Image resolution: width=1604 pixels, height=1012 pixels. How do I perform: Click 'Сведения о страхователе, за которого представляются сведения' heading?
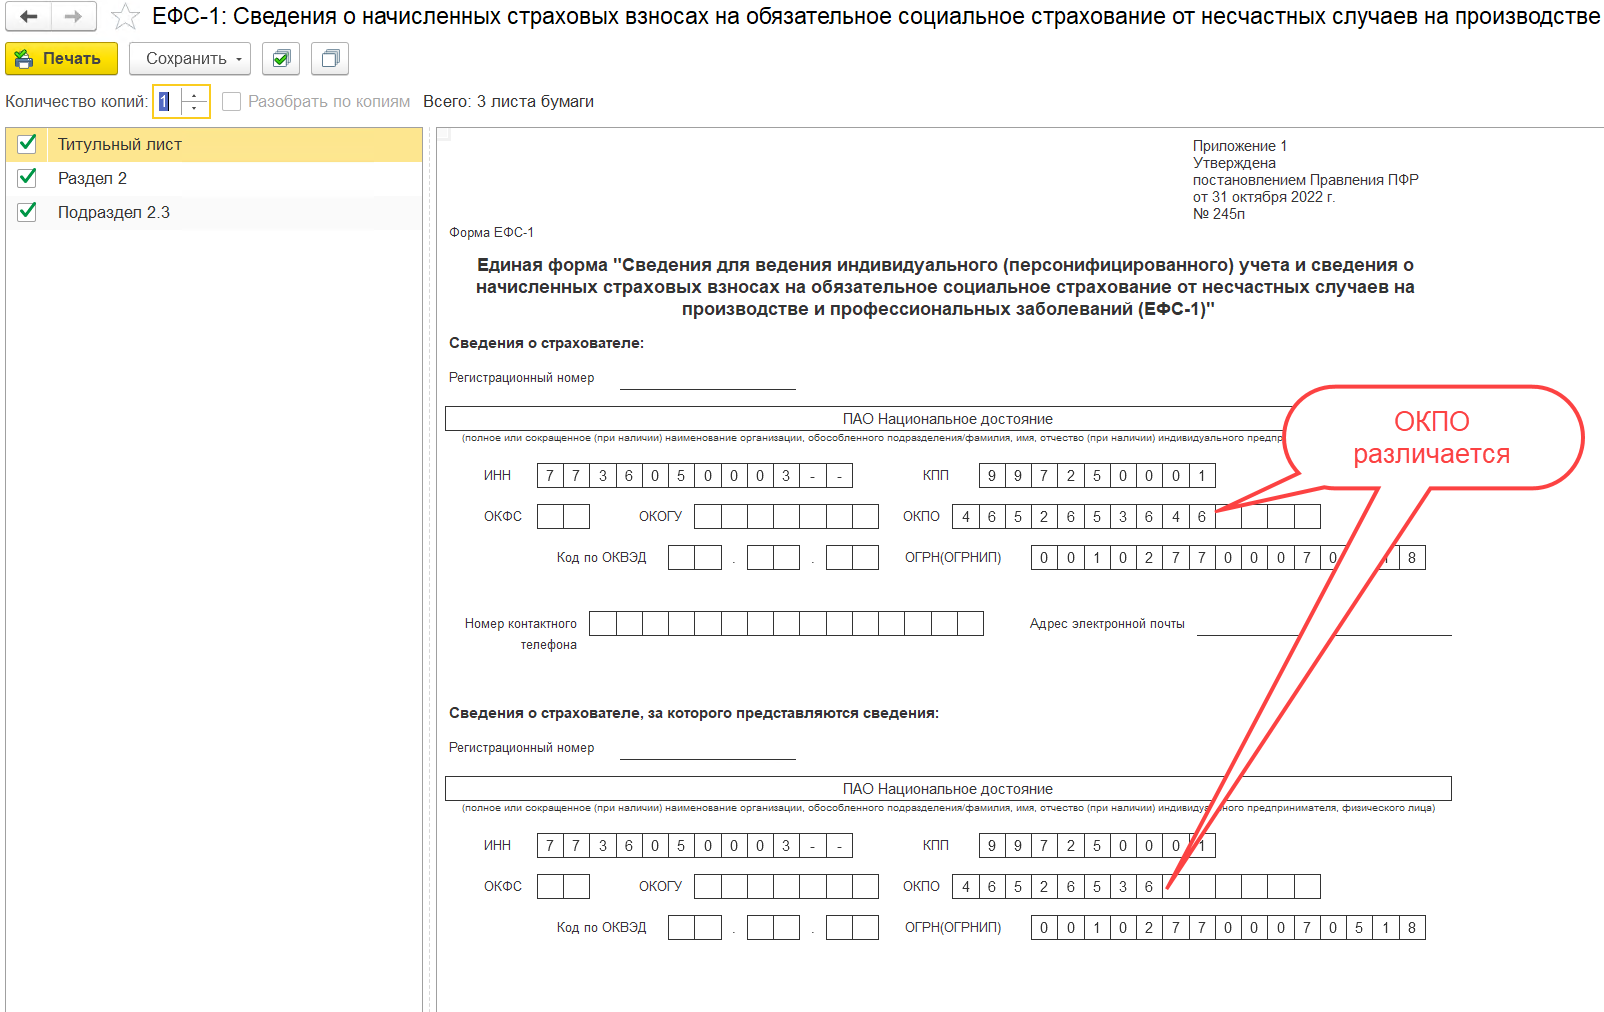694,713
